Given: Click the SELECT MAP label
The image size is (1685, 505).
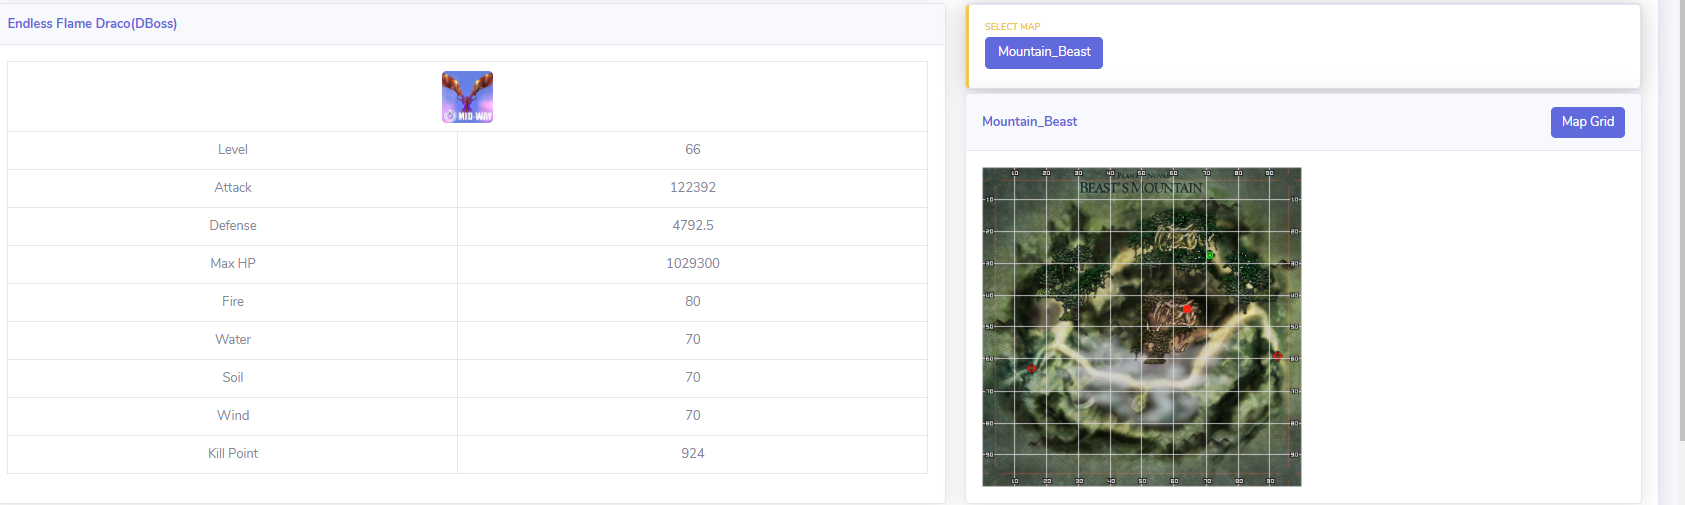Looking at the screenshot, I should 1012,27.
